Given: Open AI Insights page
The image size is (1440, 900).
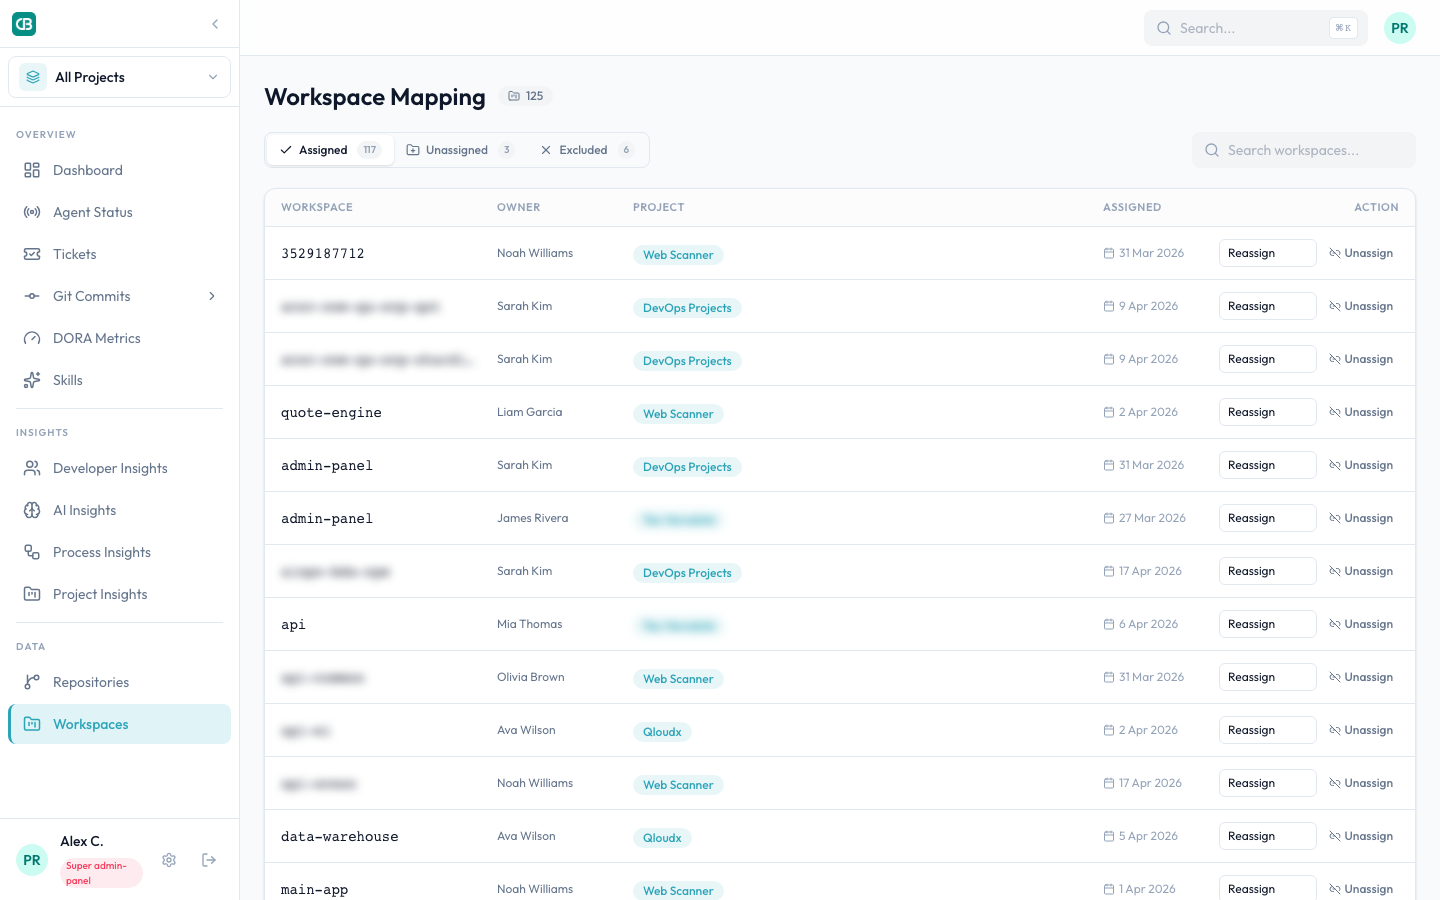Looking at the screenshot, I should (x=119, y=510).
